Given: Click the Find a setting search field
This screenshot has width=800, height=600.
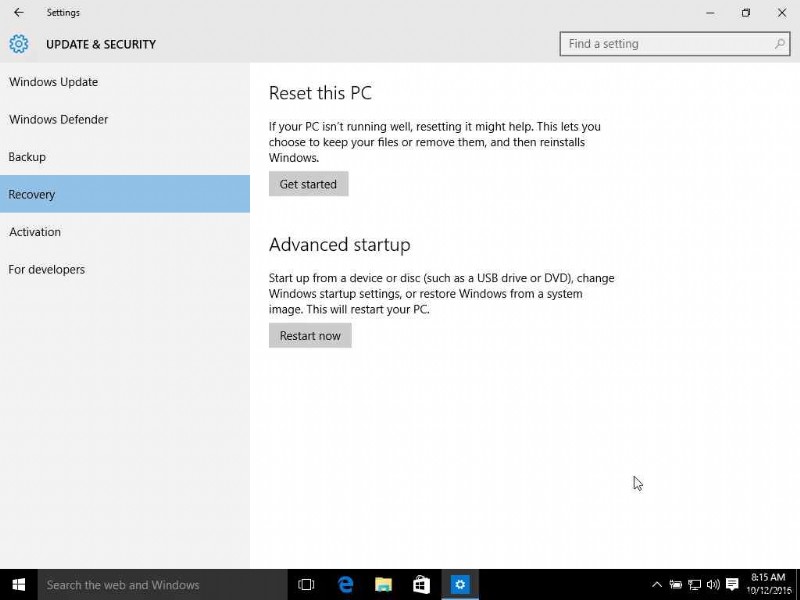Looking at the screenshot, I should pos(660,43).
